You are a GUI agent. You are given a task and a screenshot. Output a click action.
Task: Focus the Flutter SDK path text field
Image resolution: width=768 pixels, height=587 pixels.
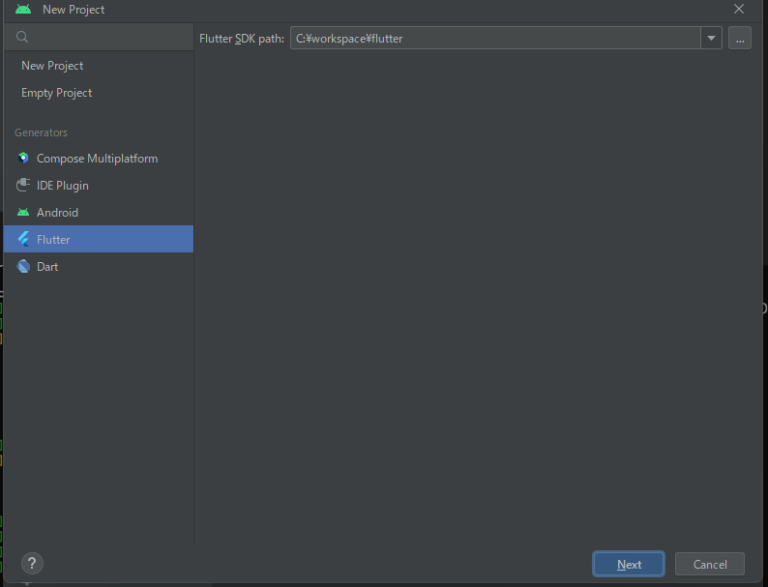click(495, 38)
